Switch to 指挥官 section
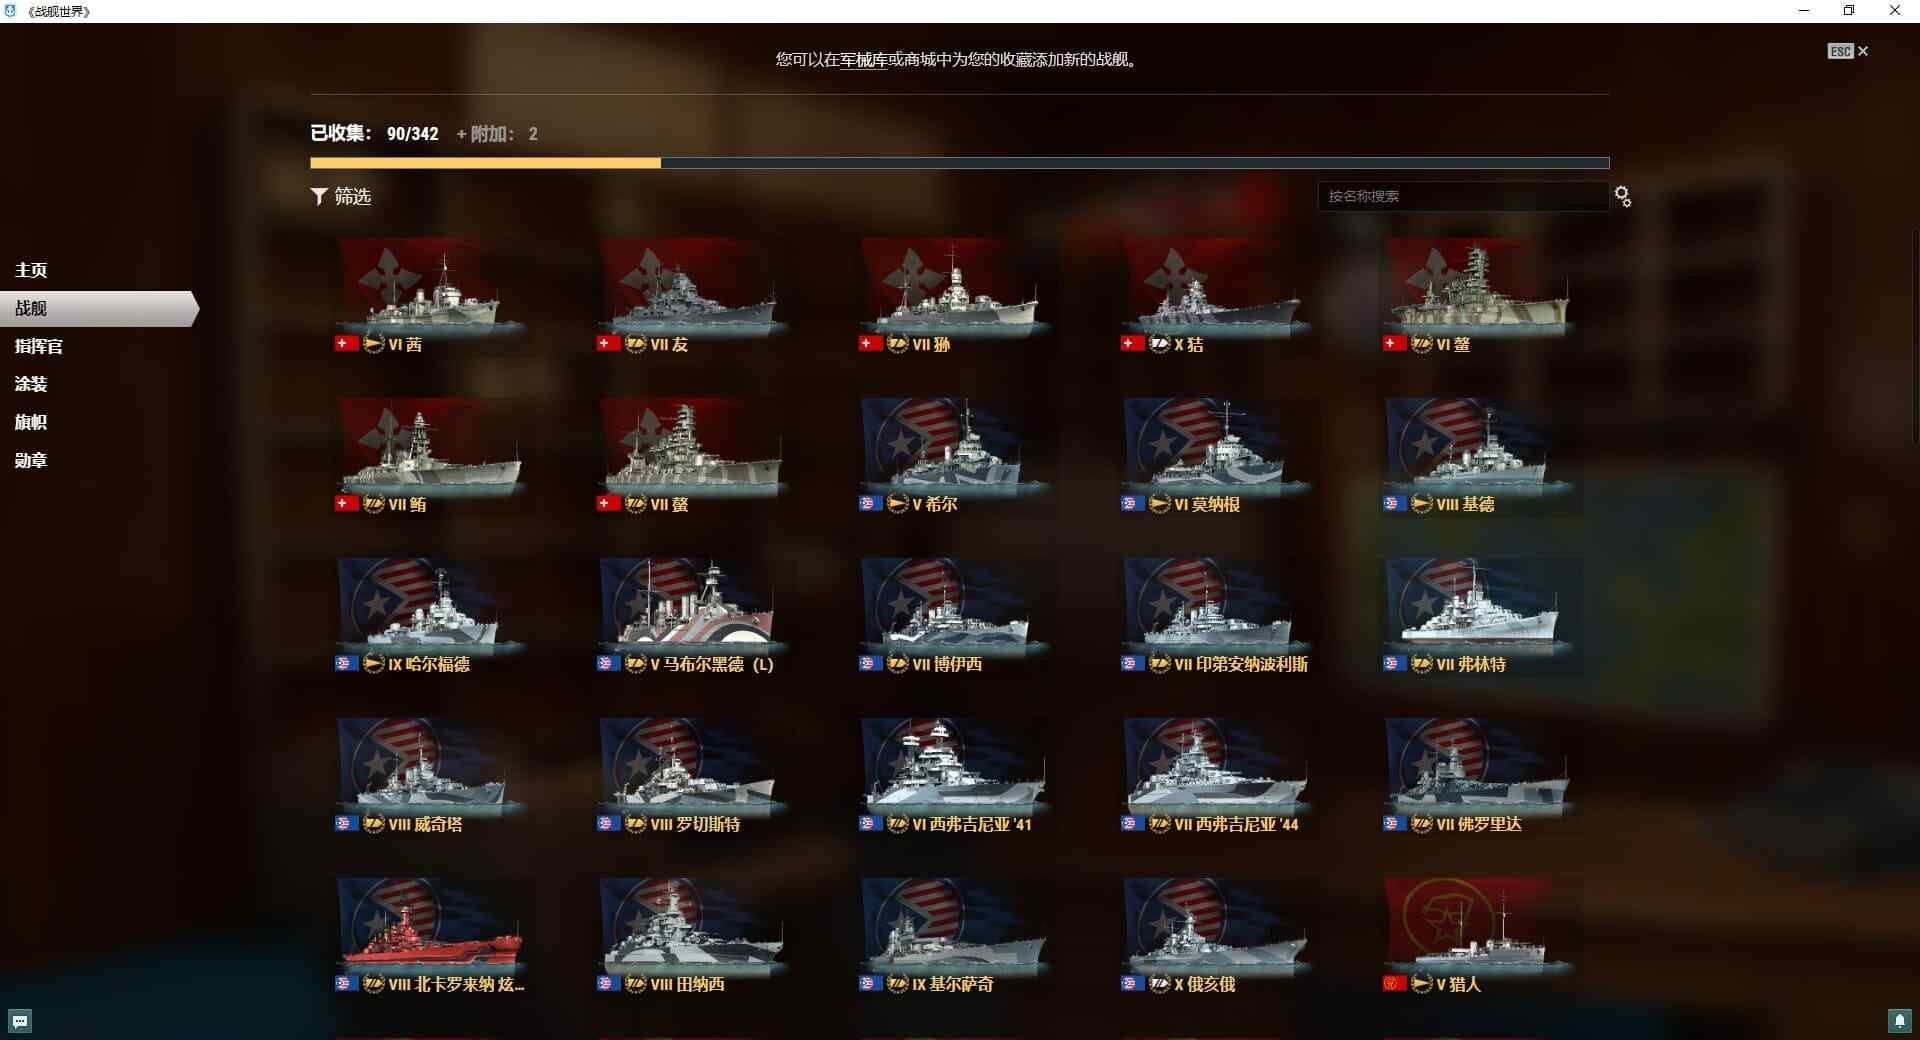 pyautogui.click(x=39, y=346)
